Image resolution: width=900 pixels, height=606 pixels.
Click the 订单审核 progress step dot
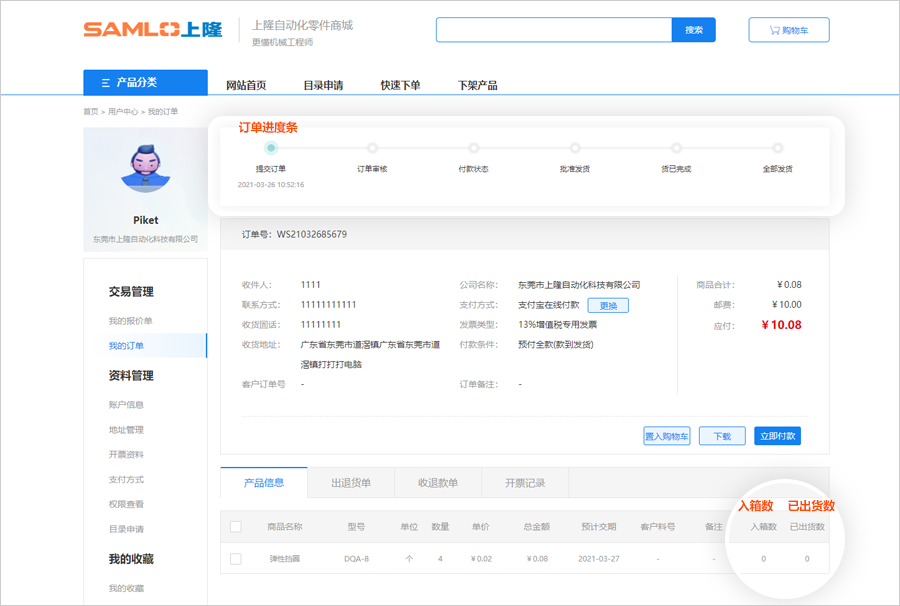coord(372,148)
